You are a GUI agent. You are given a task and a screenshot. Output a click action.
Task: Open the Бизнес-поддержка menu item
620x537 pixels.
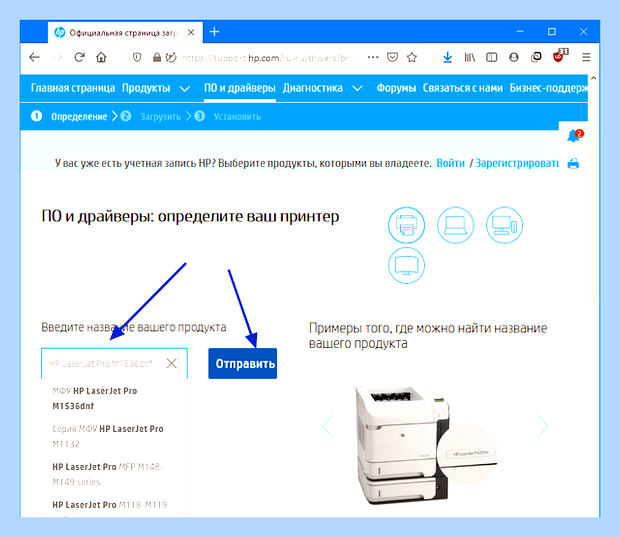pyautogui.click(x=548, y=88)
